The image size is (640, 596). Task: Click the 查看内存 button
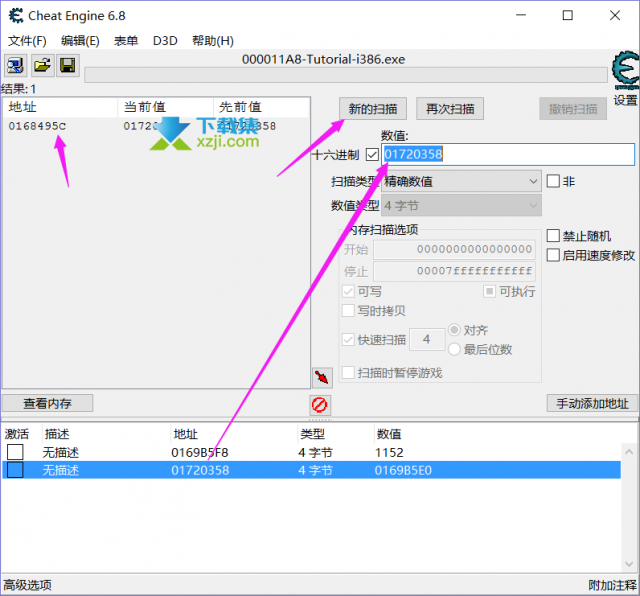(47, 403)
